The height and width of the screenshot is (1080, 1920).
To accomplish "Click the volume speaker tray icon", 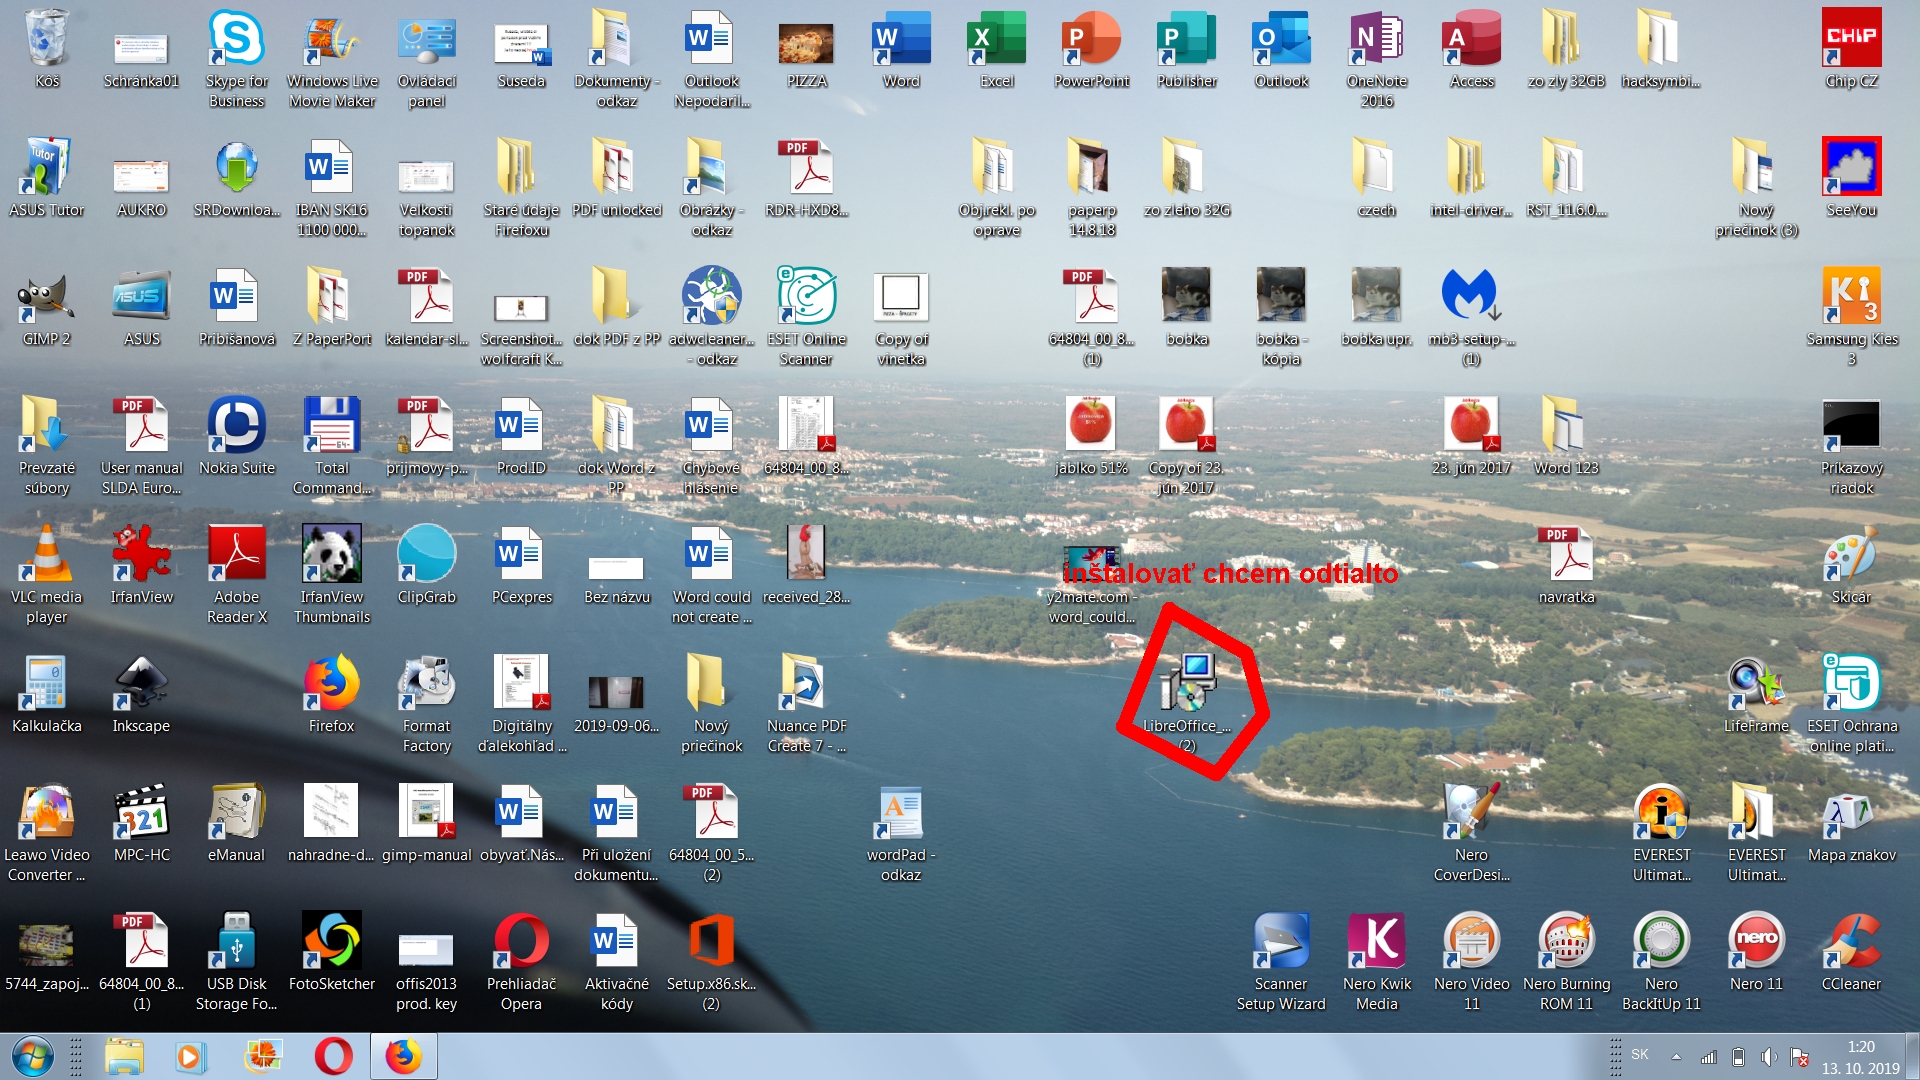I will click(x=1768, y=1057).
